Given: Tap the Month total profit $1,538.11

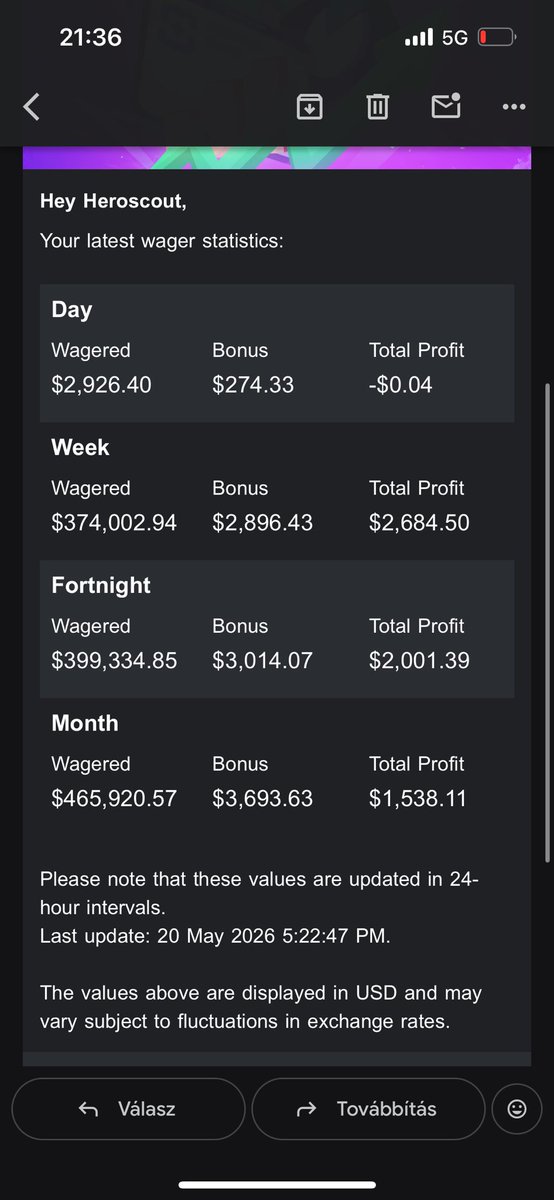Looking at the screenshot, I should 418,799.
